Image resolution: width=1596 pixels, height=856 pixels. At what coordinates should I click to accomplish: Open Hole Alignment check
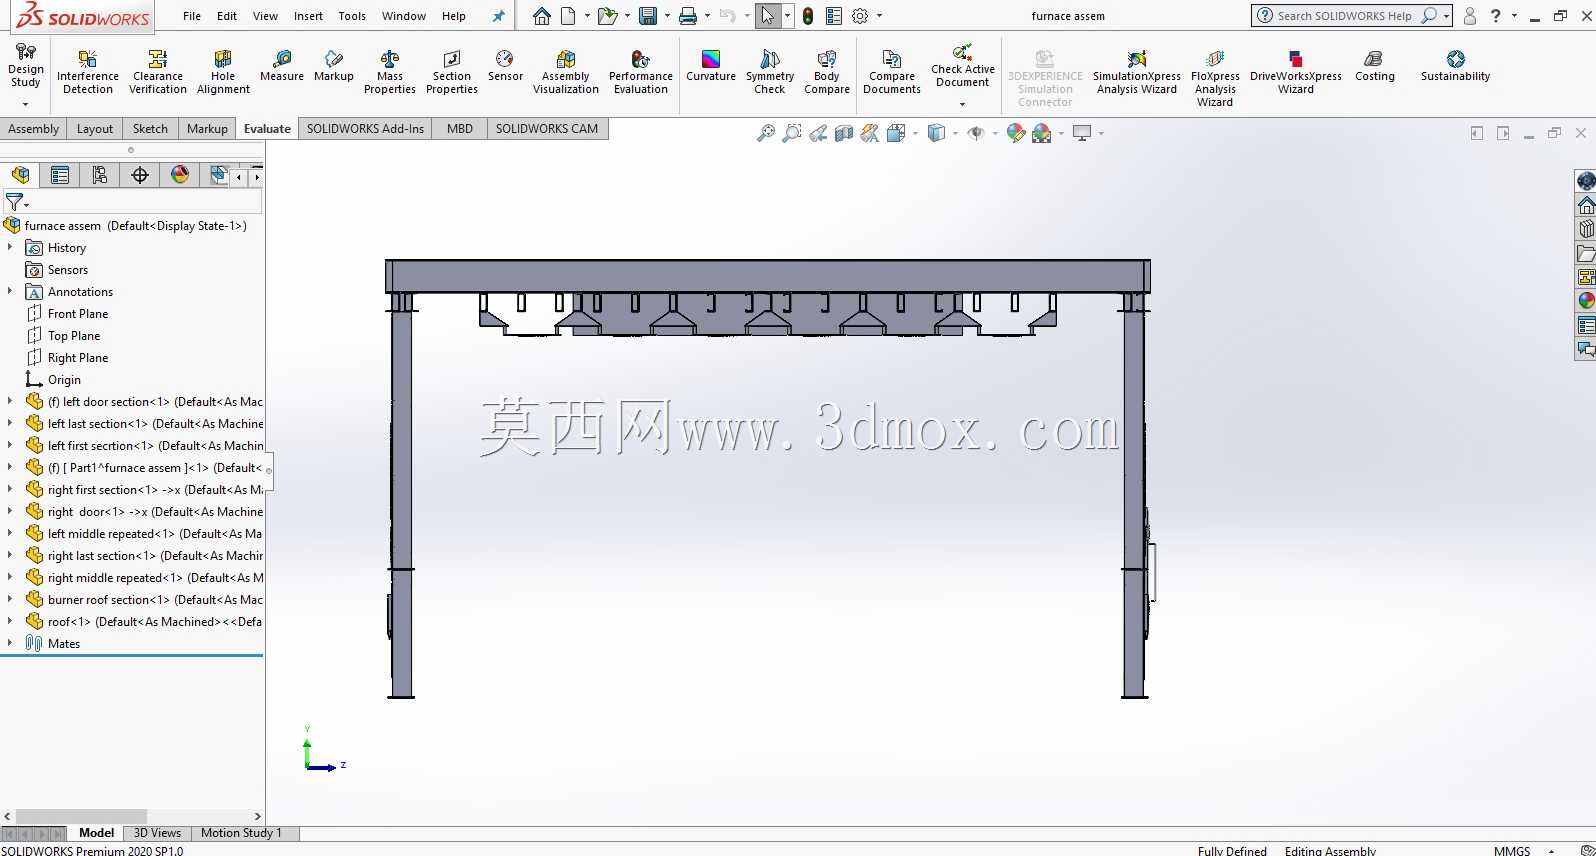tap(223, 71)
